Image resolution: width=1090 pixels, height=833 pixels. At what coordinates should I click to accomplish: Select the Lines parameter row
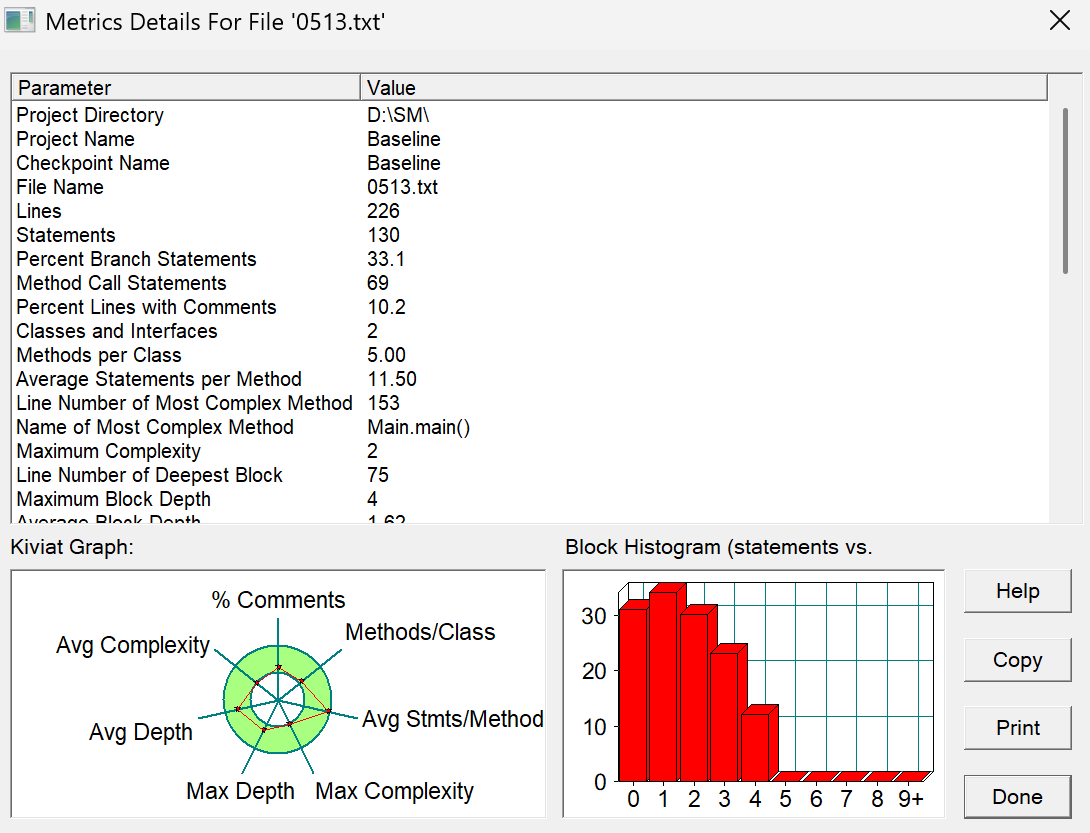coord(530,211)
